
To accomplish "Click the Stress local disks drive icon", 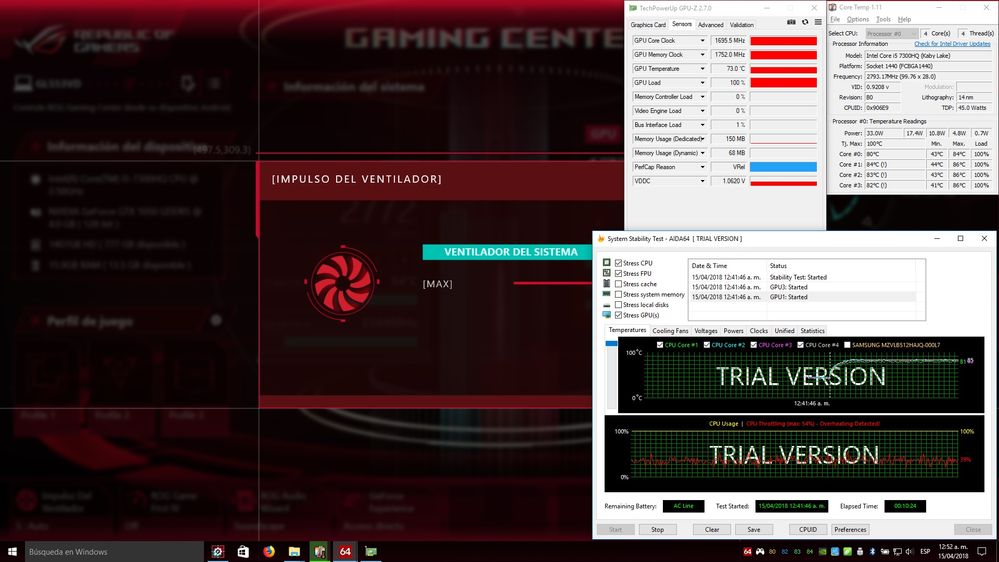I will [607, 305].
